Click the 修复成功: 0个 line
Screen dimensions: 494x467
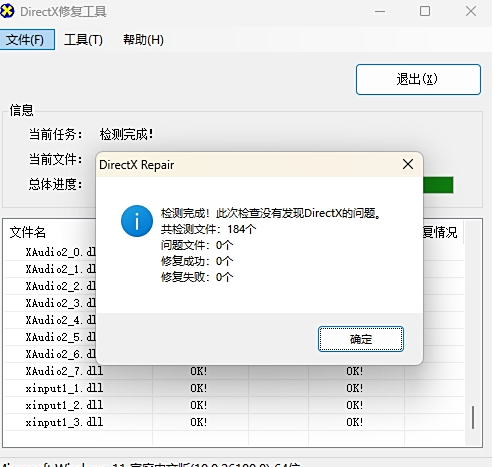pyautogui.click(x=197, y=261)
